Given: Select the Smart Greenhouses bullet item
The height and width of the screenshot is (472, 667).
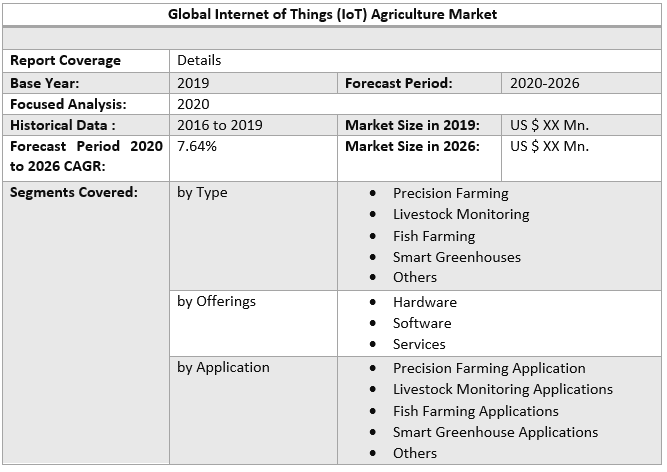Looking at the screenshot, I should 456,257.
